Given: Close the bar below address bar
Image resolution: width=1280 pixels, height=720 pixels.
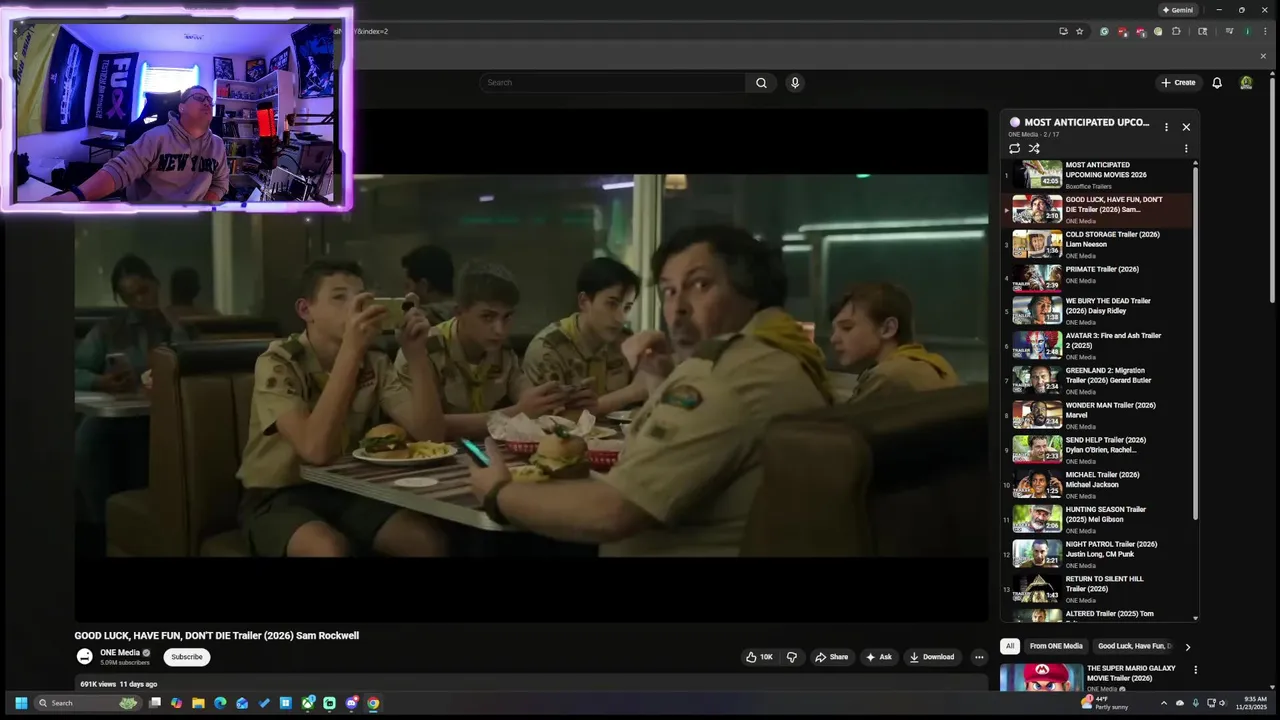Looking at the screenshot, I should pyautogui.click(x=1263, y=56).
